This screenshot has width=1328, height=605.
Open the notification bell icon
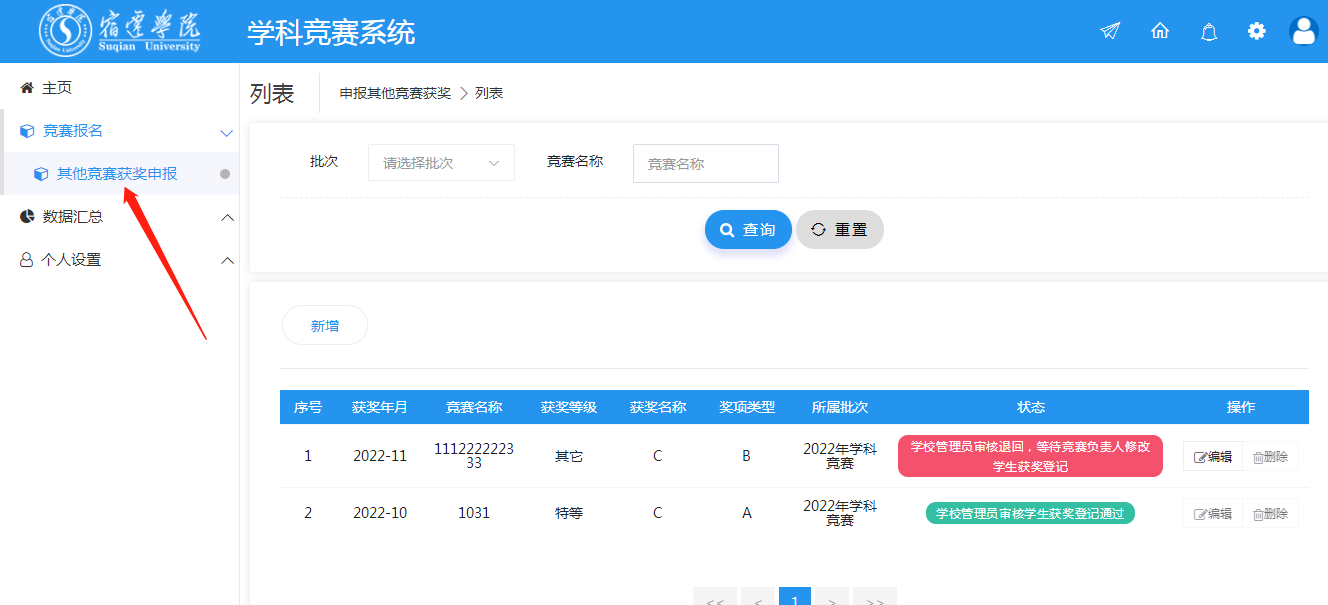tap(1208, 32)
